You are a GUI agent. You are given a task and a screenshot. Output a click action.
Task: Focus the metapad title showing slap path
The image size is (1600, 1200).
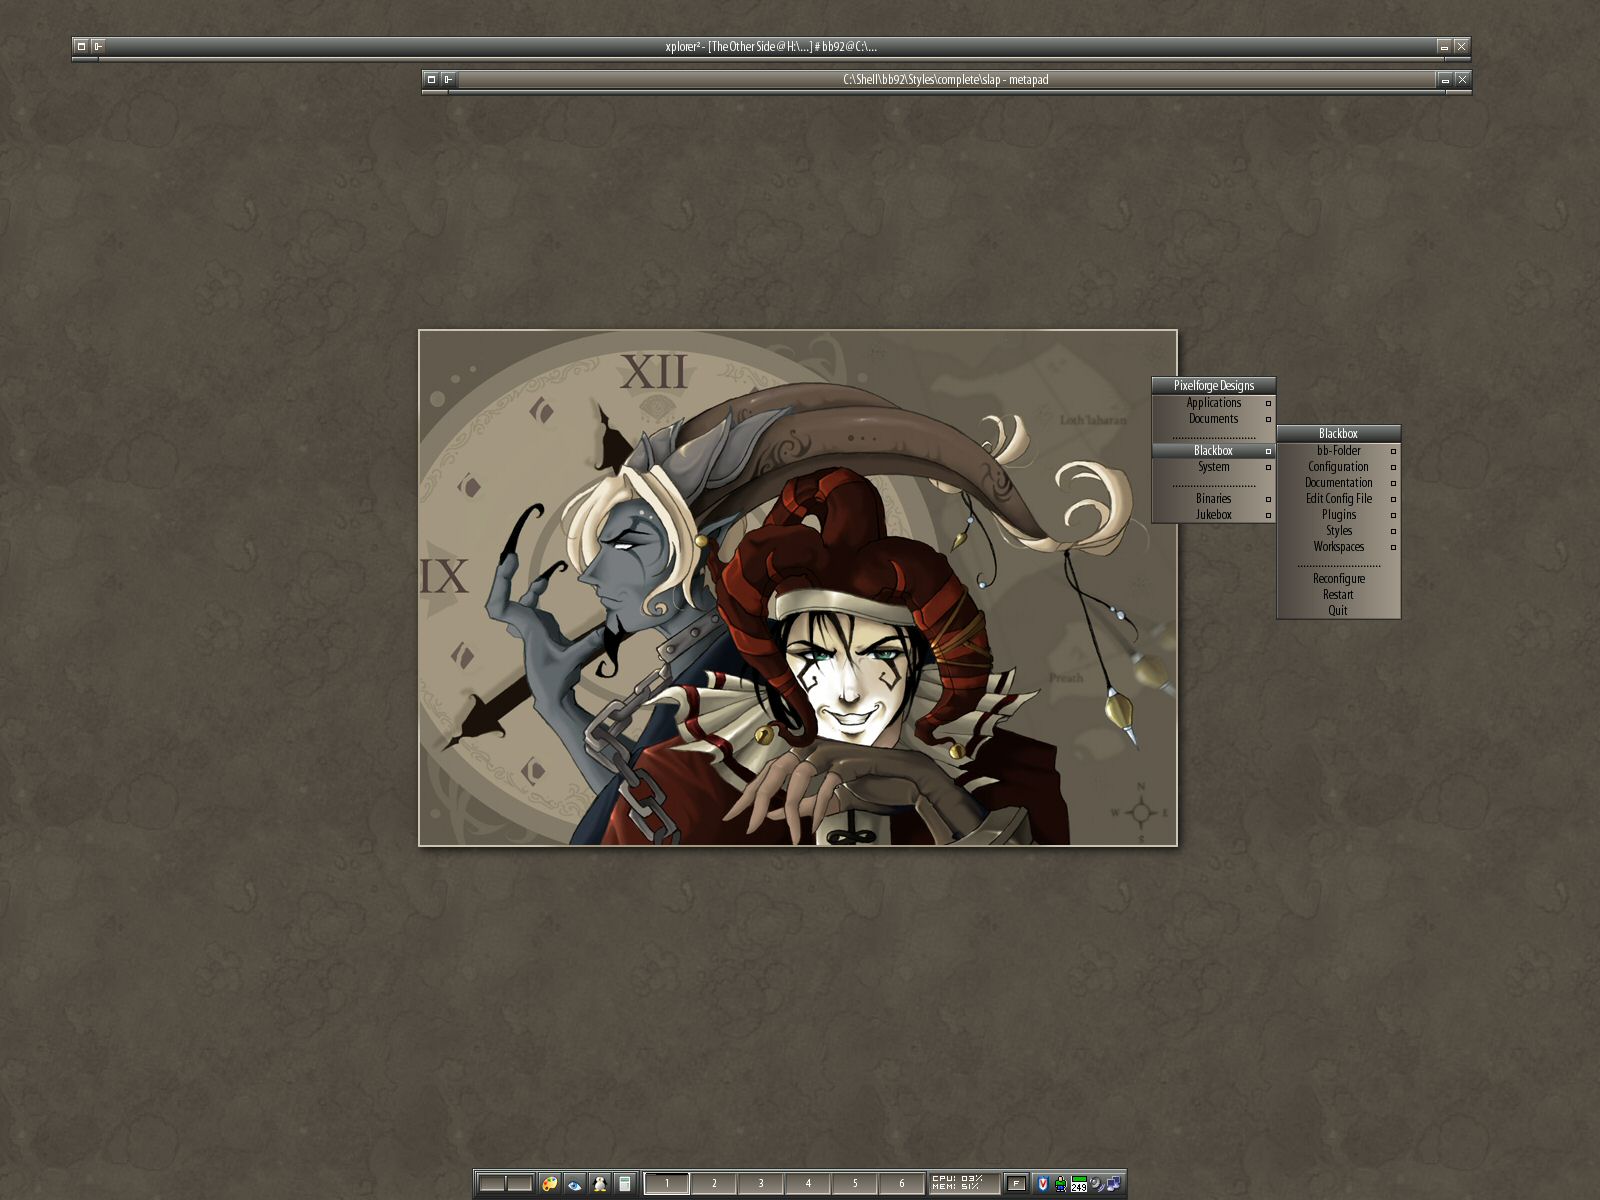(x=945, y=79)
